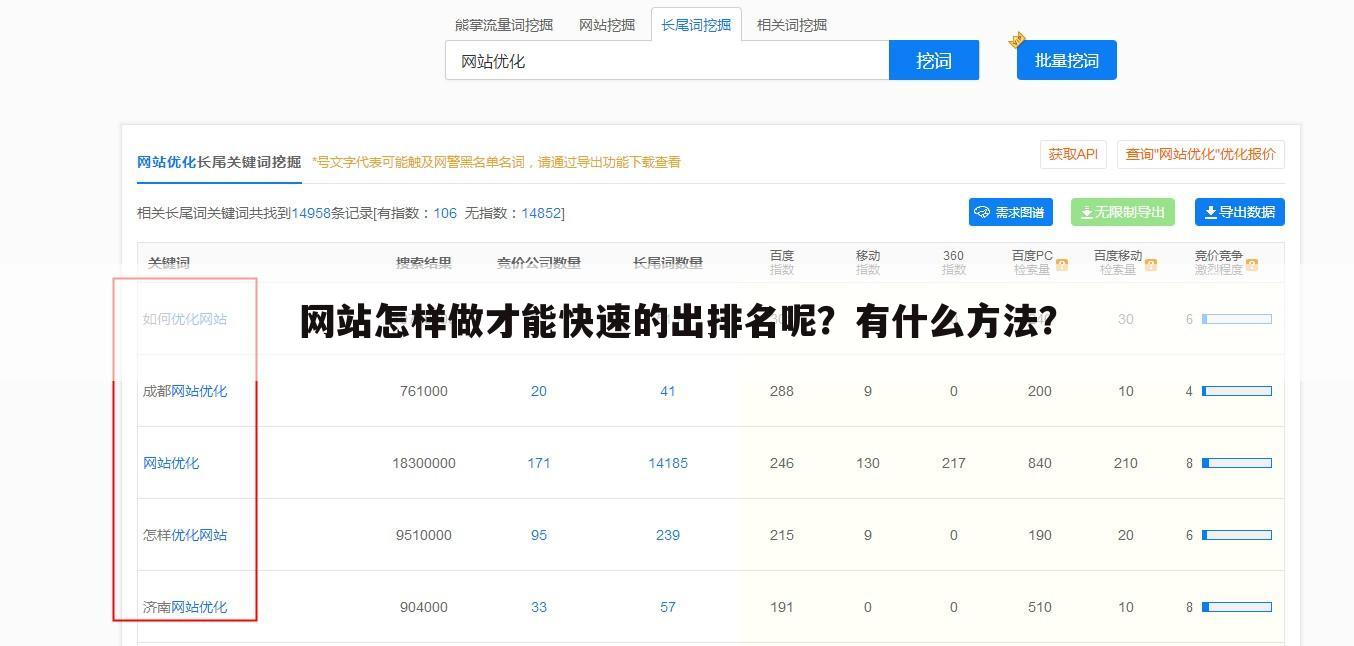
Task: Click bidding company count 171 link
Action: [539, 463]
